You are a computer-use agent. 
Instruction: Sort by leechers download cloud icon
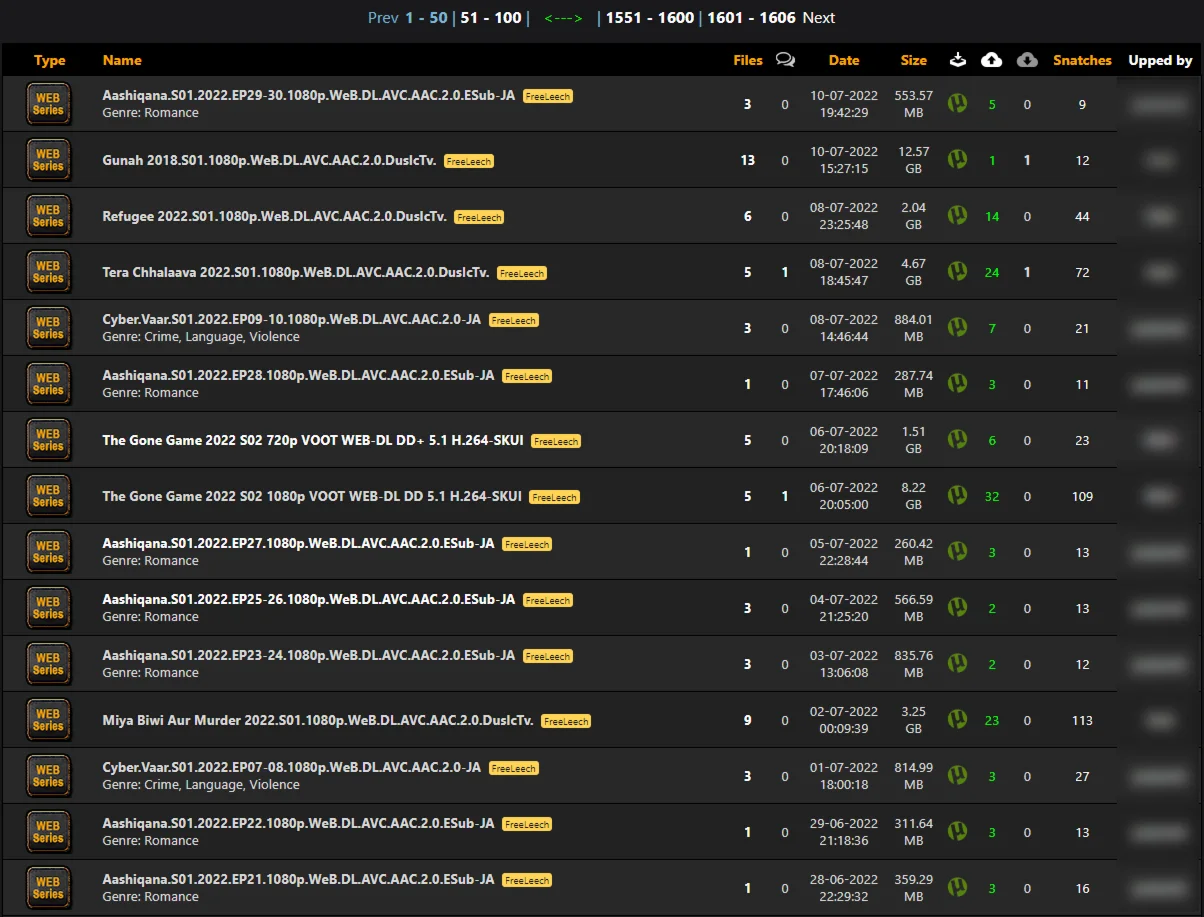click(1027, 60)
